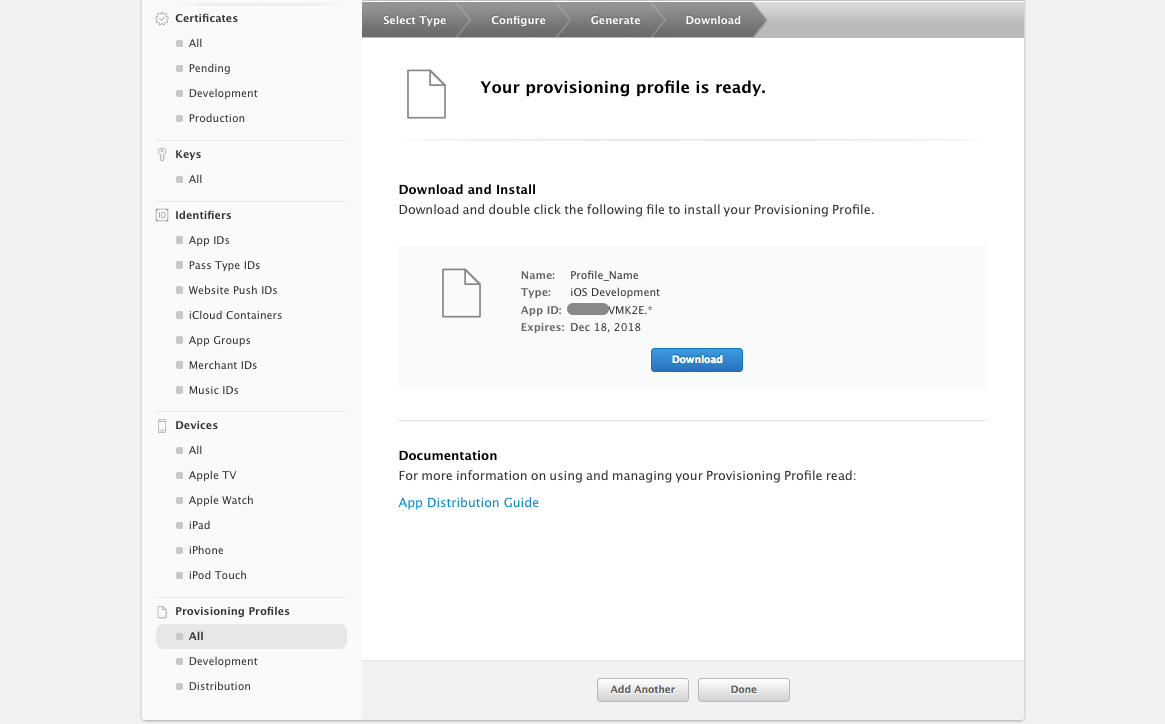Viewport: 1165px width, 724px height.
Task: Select iCloud Containers in sidebar
Action: point(235,316)
